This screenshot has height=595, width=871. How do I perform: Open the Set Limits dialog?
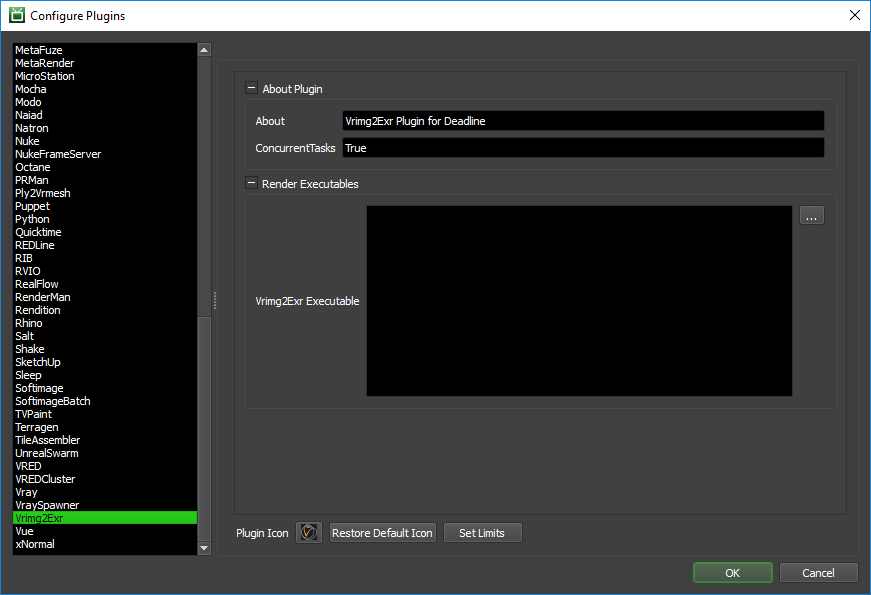(482, 533)
